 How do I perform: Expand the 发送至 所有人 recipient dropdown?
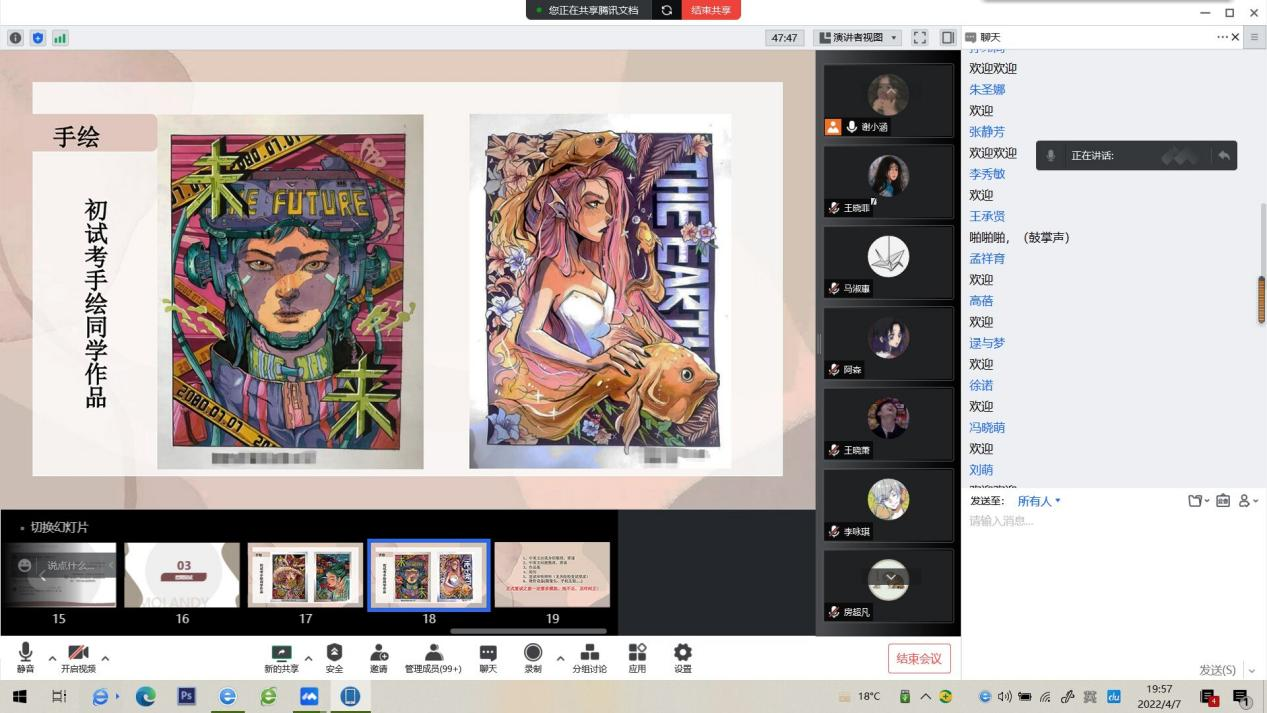[1039, 501]
